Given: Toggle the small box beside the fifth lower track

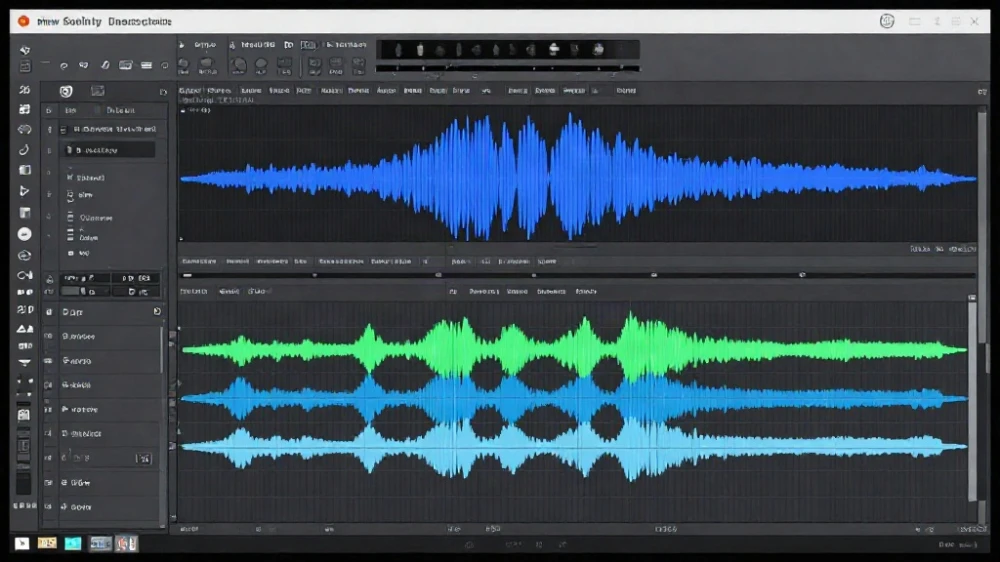Looking at the screenshot, I should pos(48,434).
